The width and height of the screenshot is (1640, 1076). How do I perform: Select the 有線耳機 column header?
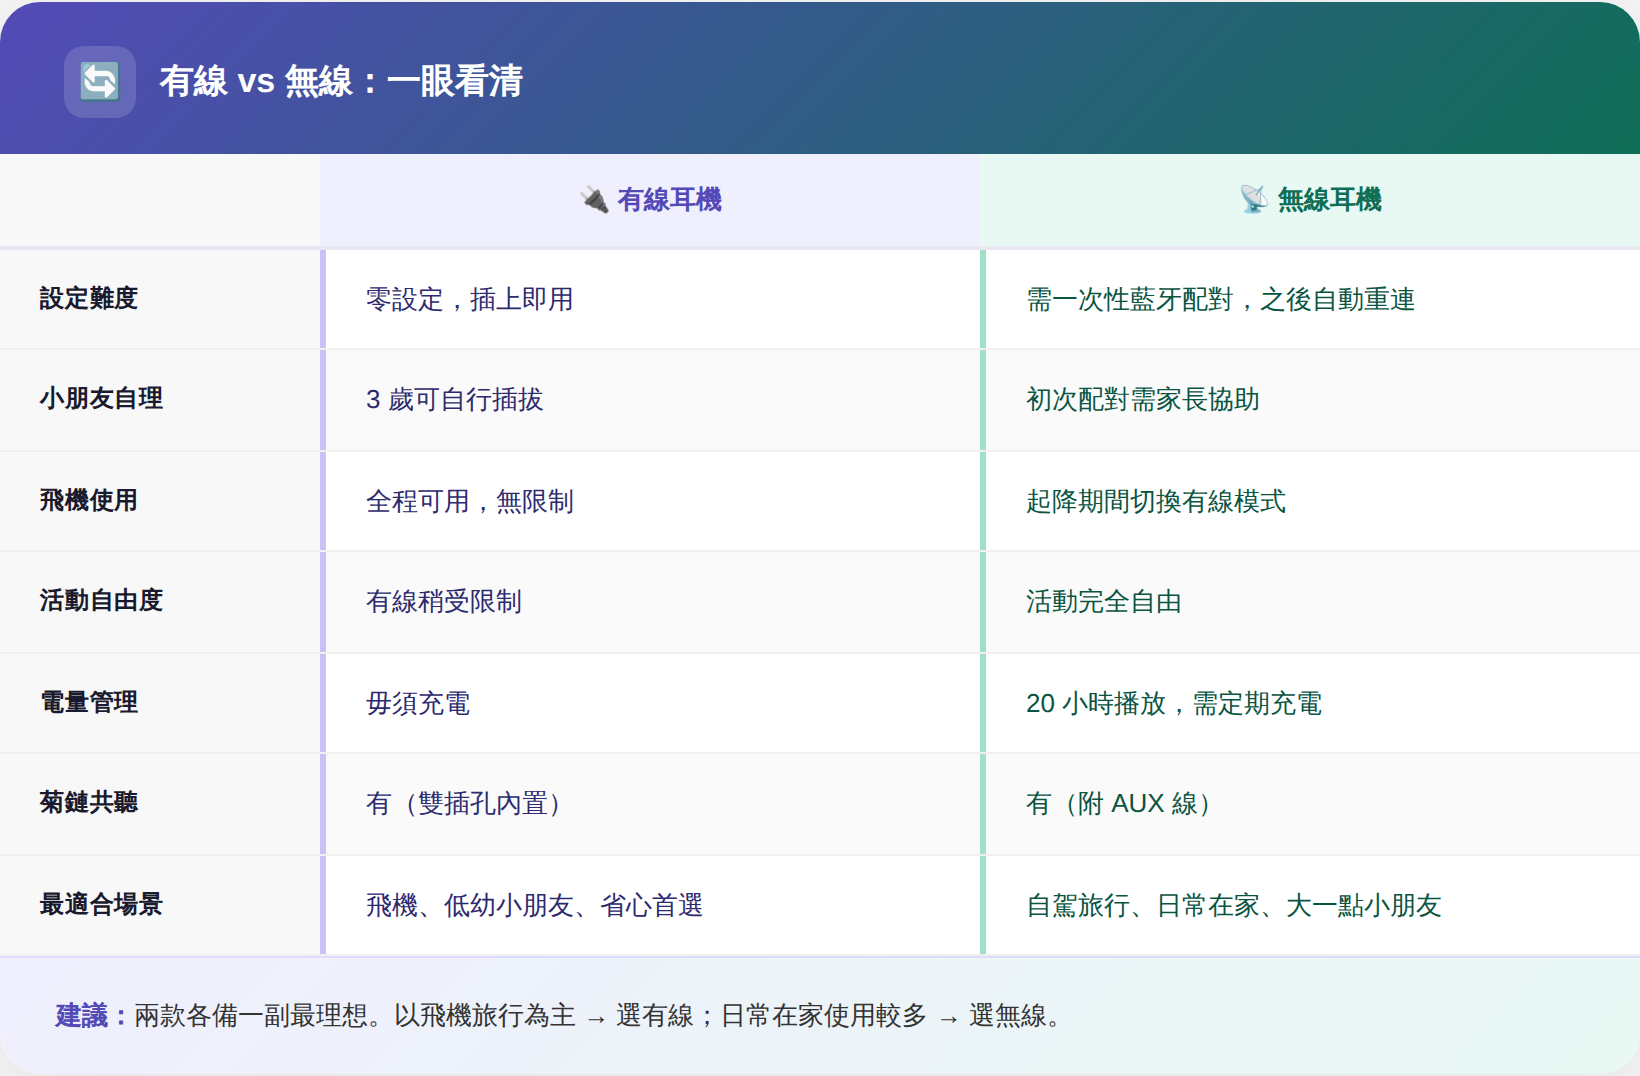(x=650, y=200)
